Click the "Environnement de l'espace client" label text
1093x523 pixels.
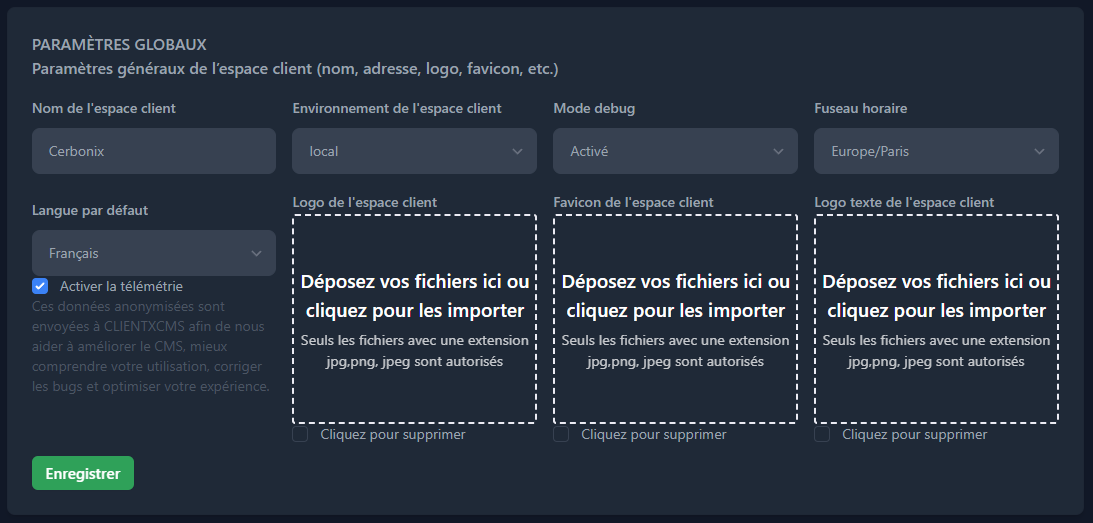[x=397, y=108]
